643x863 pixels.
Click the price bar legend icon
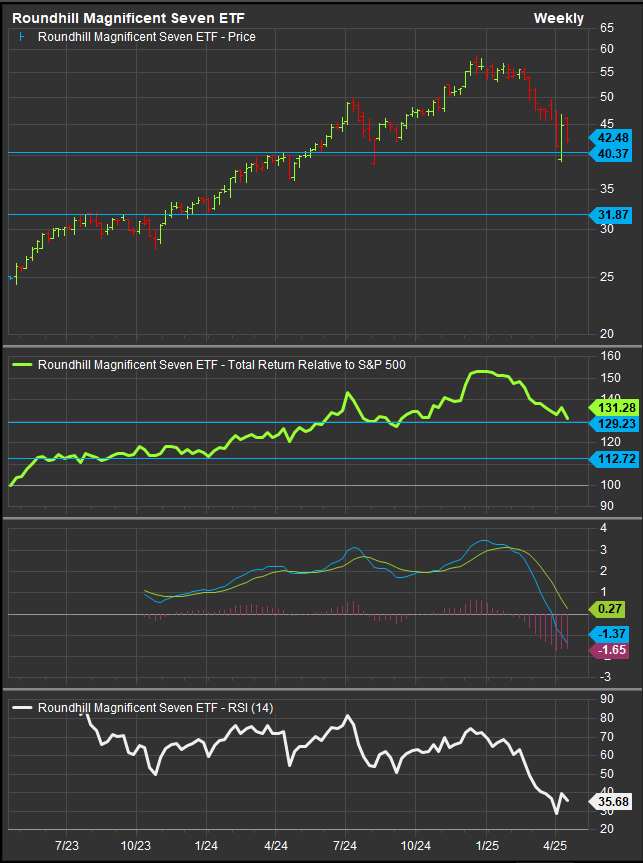(x=21, y=37)
